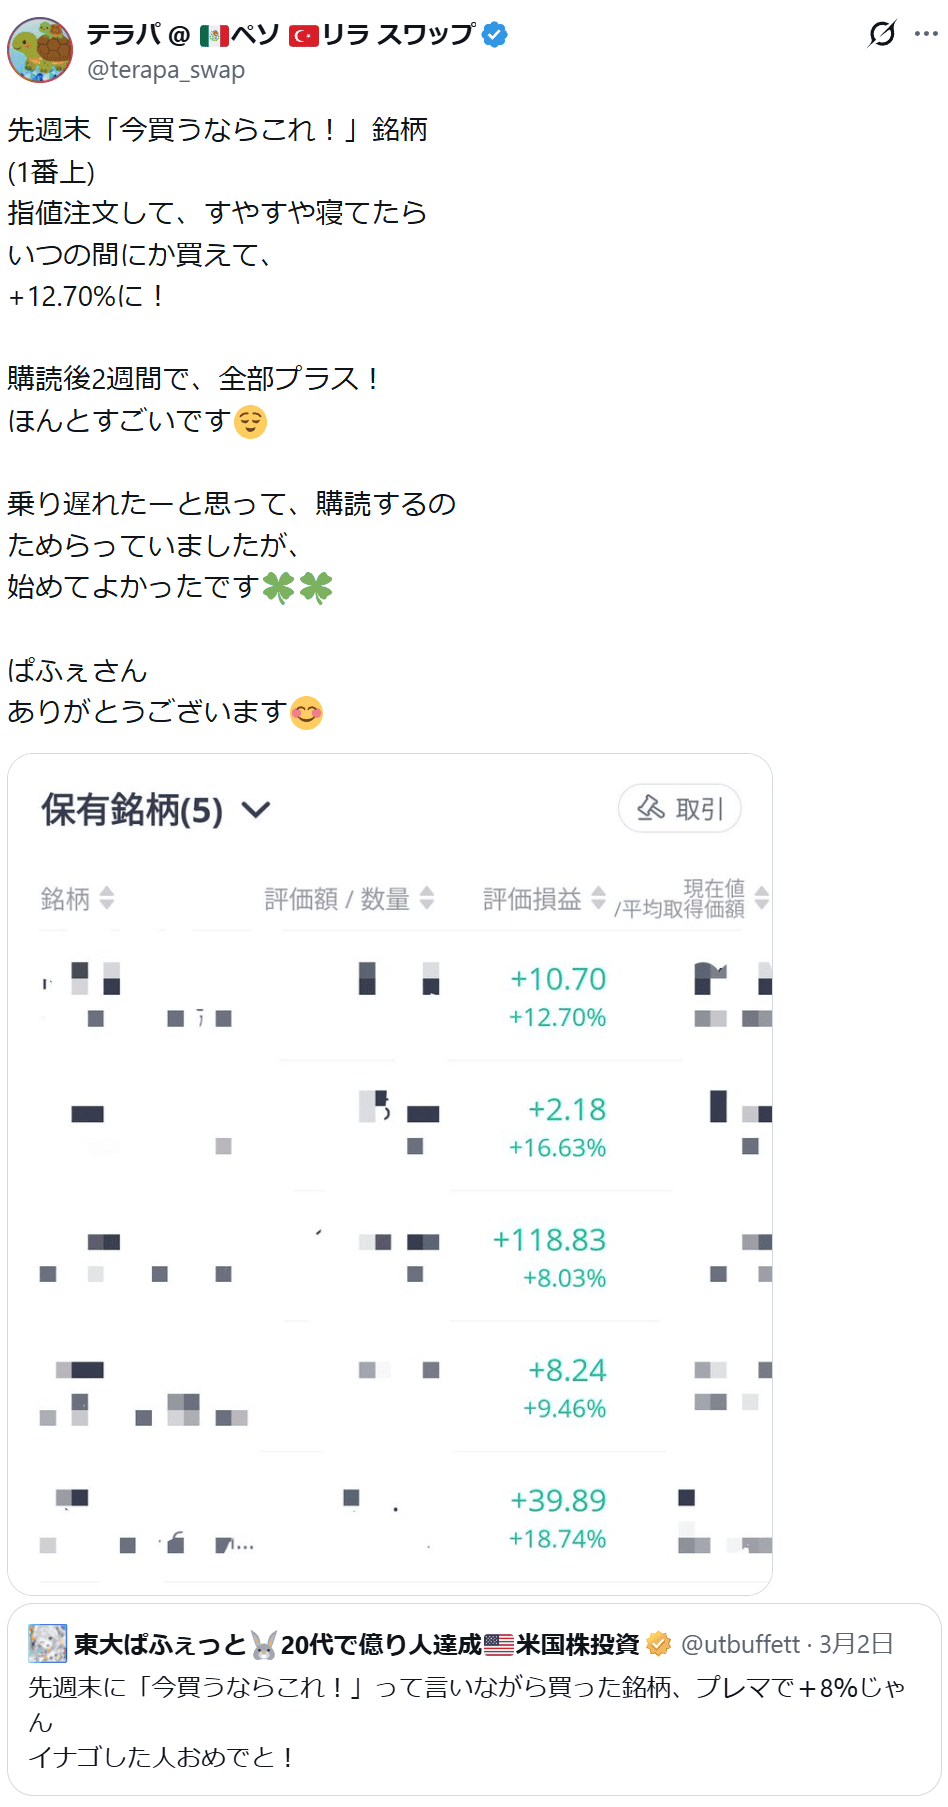Click the turtle profile avatar
This screenshot has width=948, height=1807.
point(40,50)
